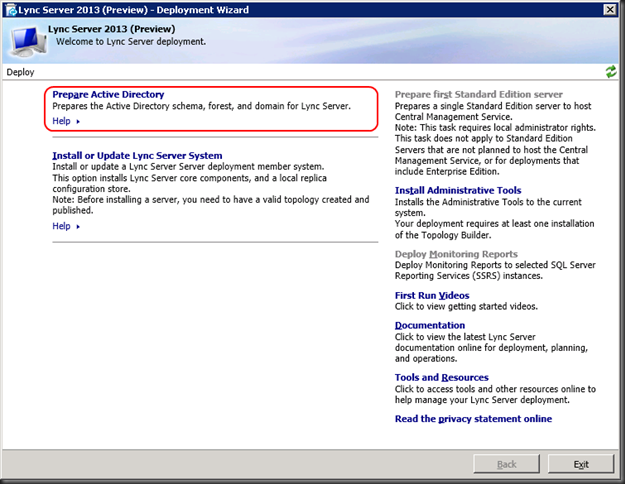The height and width of the screenshot is (484, 625).
Task: Open Tools and Resources link
Action: [442, 377]
